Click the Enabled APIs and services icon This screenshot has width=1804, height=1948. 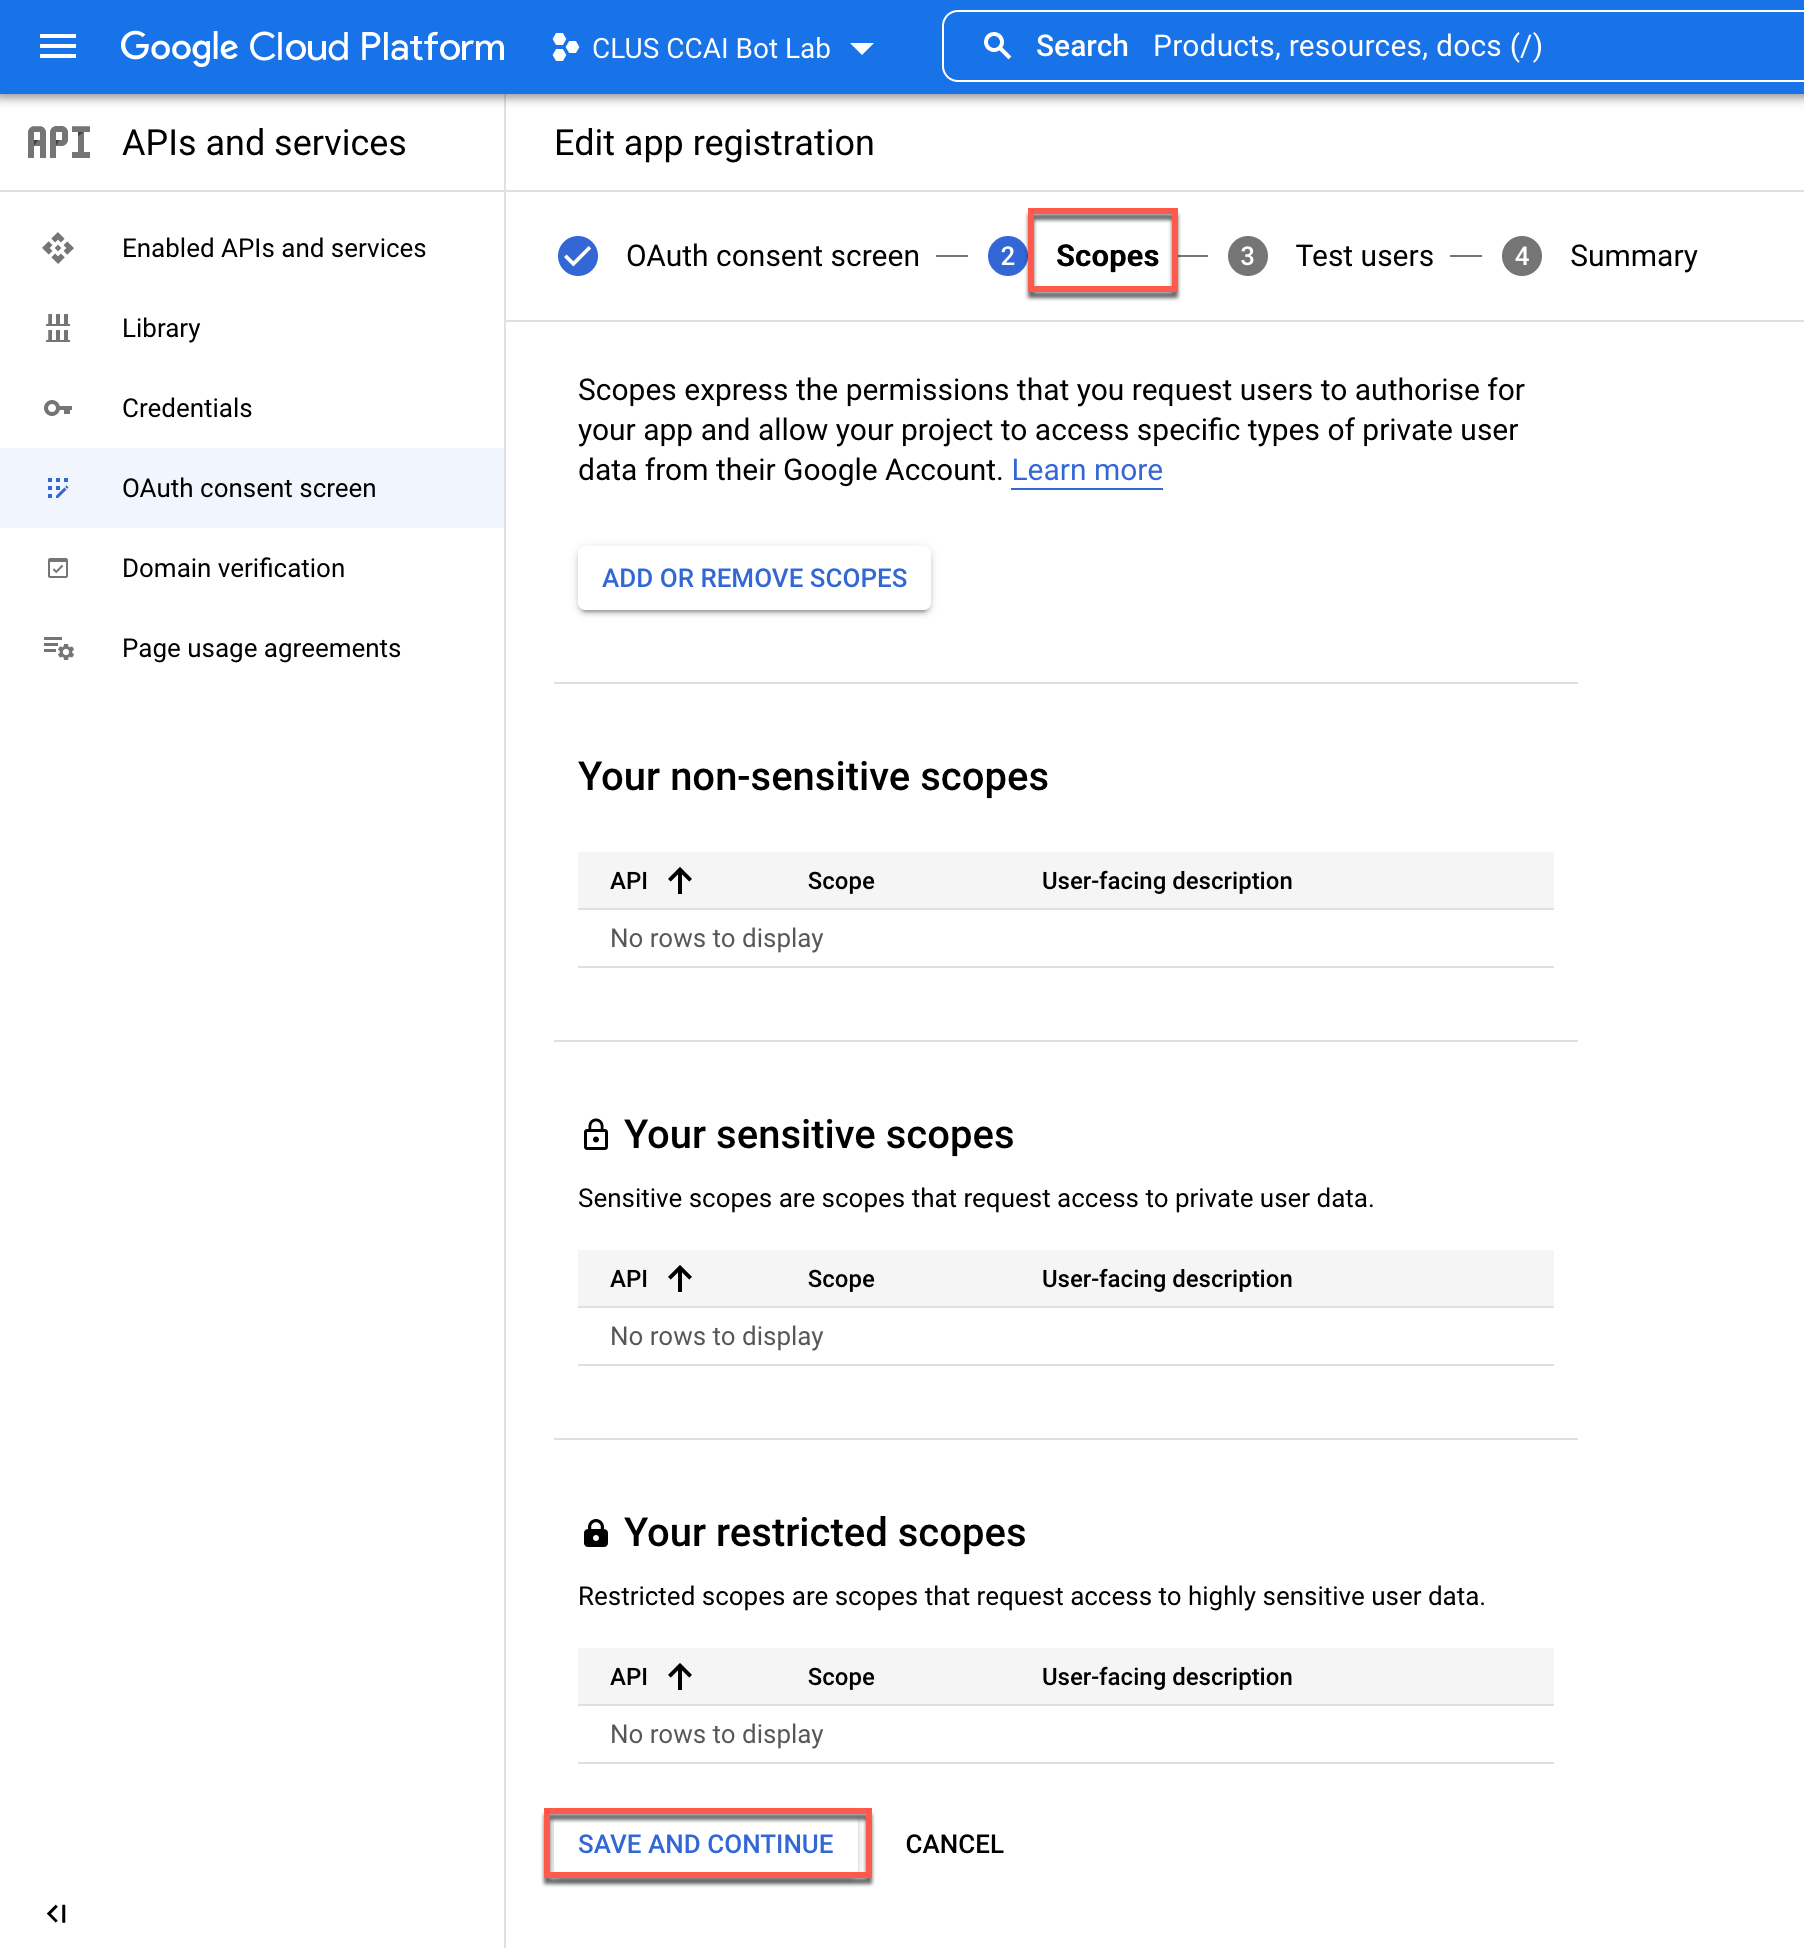(x=58, y=248)
